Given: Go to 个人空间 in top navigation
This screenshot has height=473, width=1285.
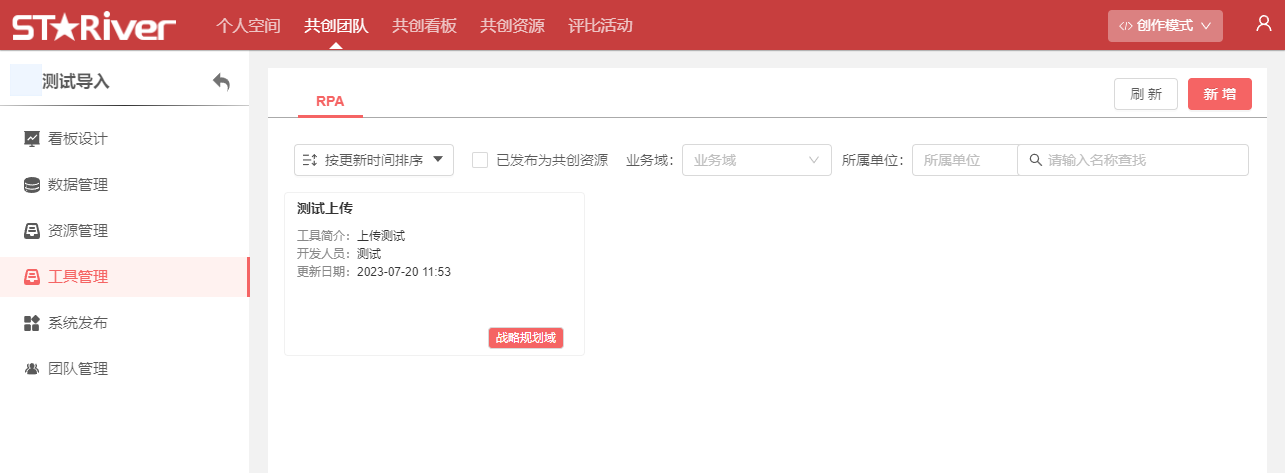Looking at the screenshot, I should pyautogui.click(x=248, y=26).
